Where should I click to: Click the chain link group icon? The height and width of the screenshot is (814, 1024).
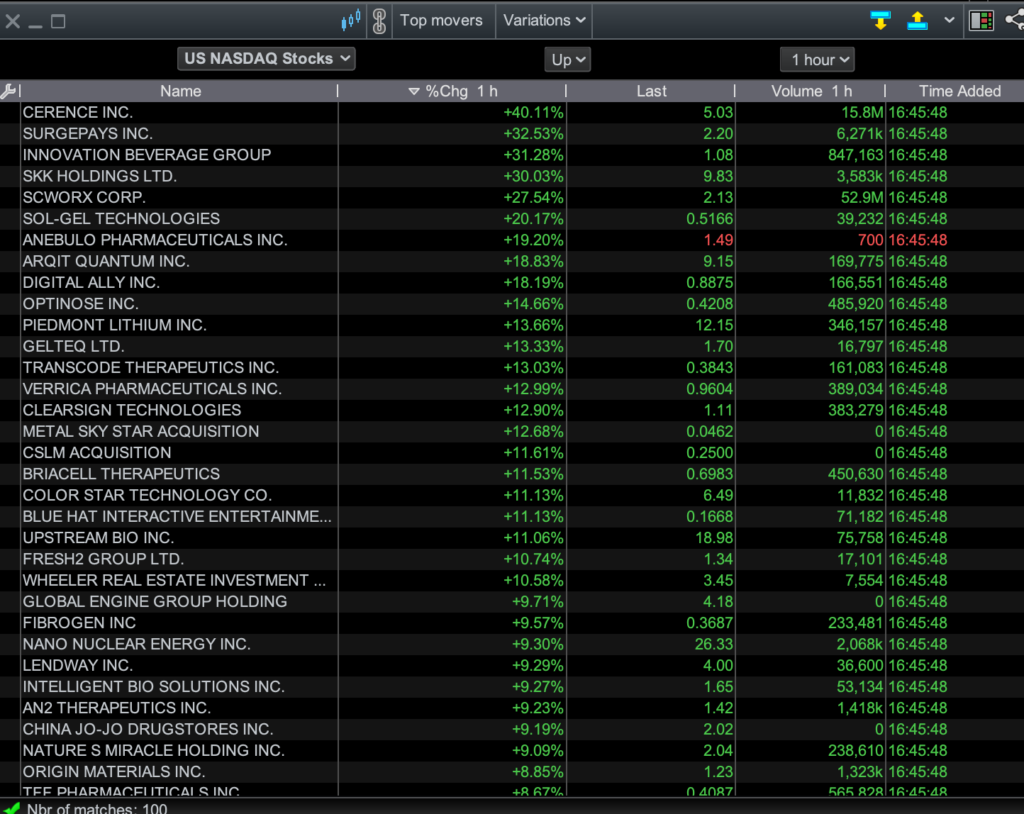379,21
